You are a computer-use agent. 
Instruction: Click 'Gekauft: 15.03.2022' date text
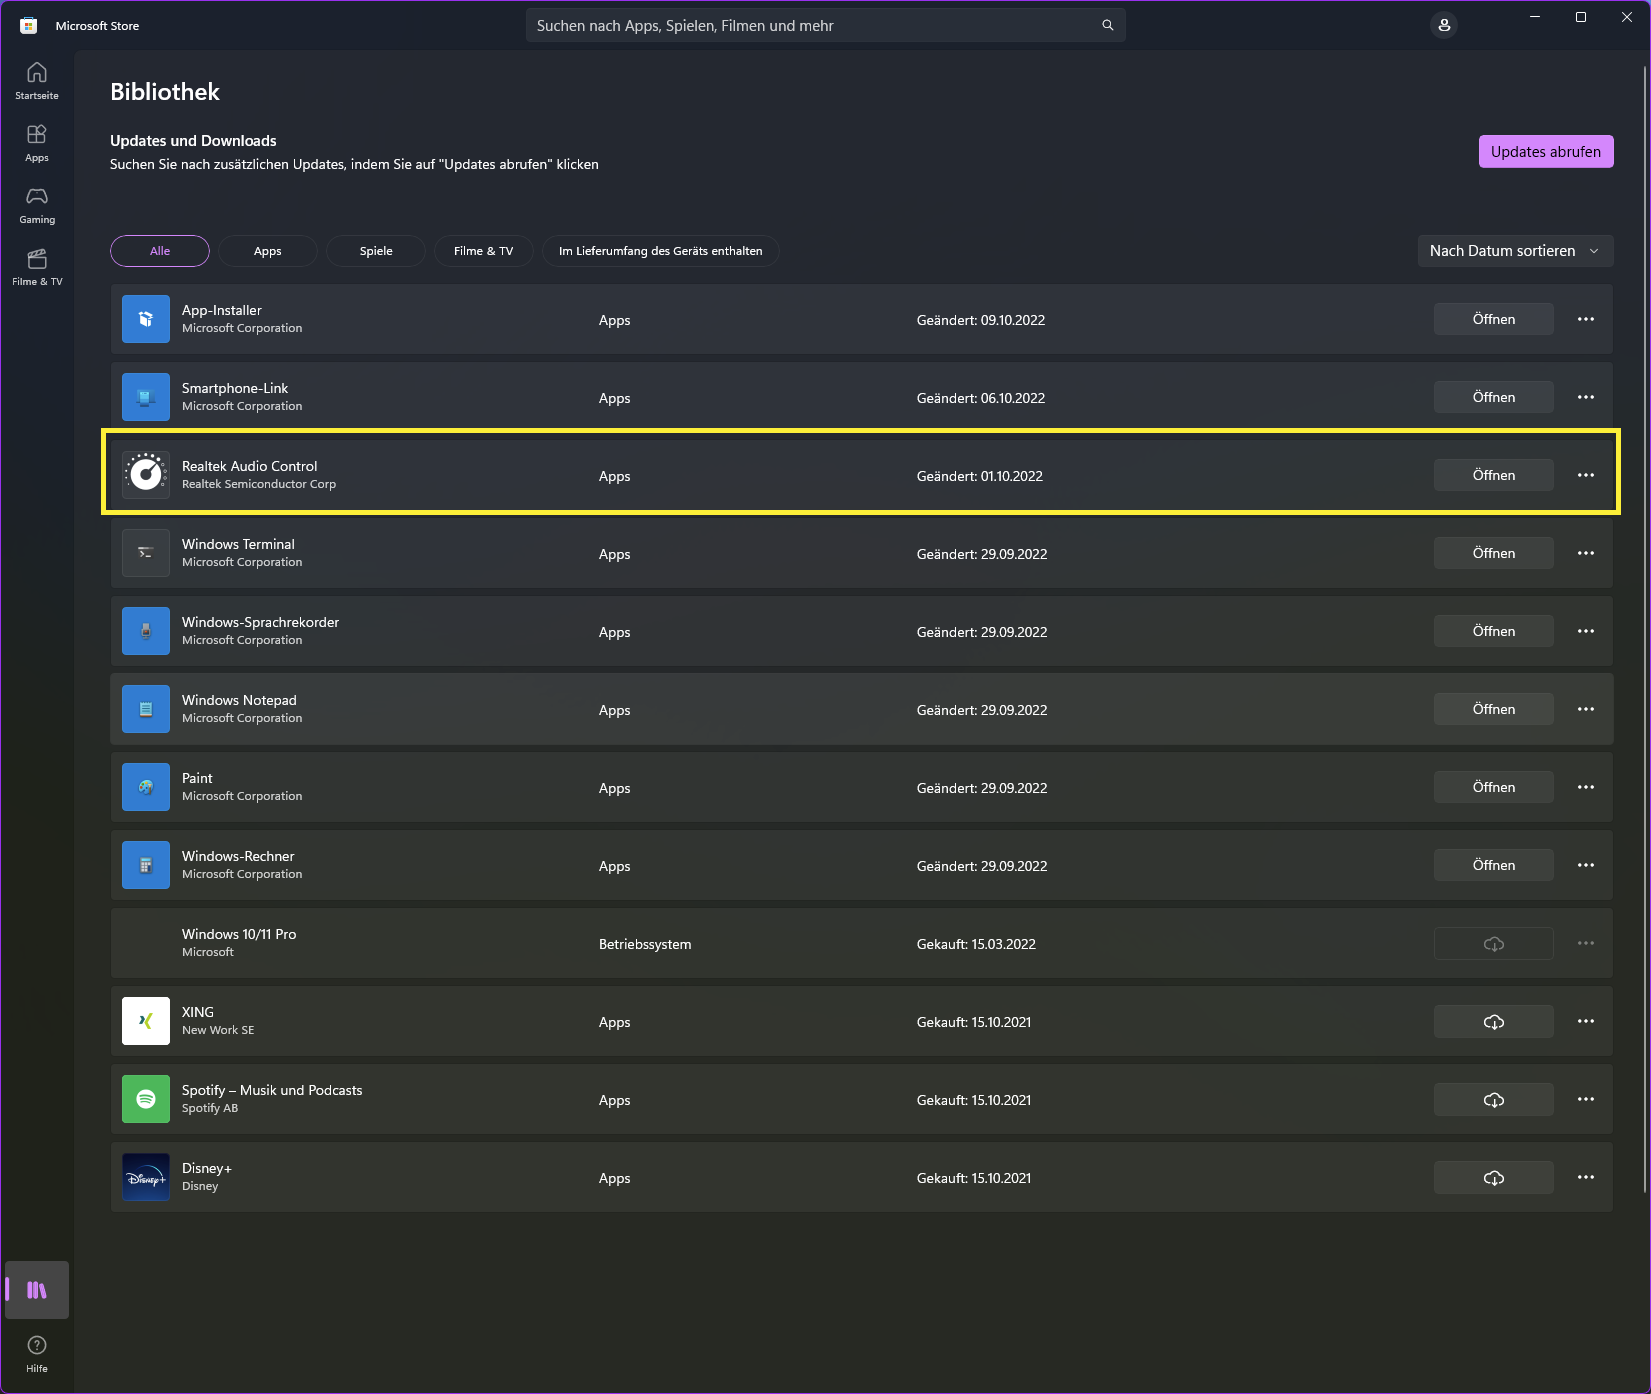976,944
